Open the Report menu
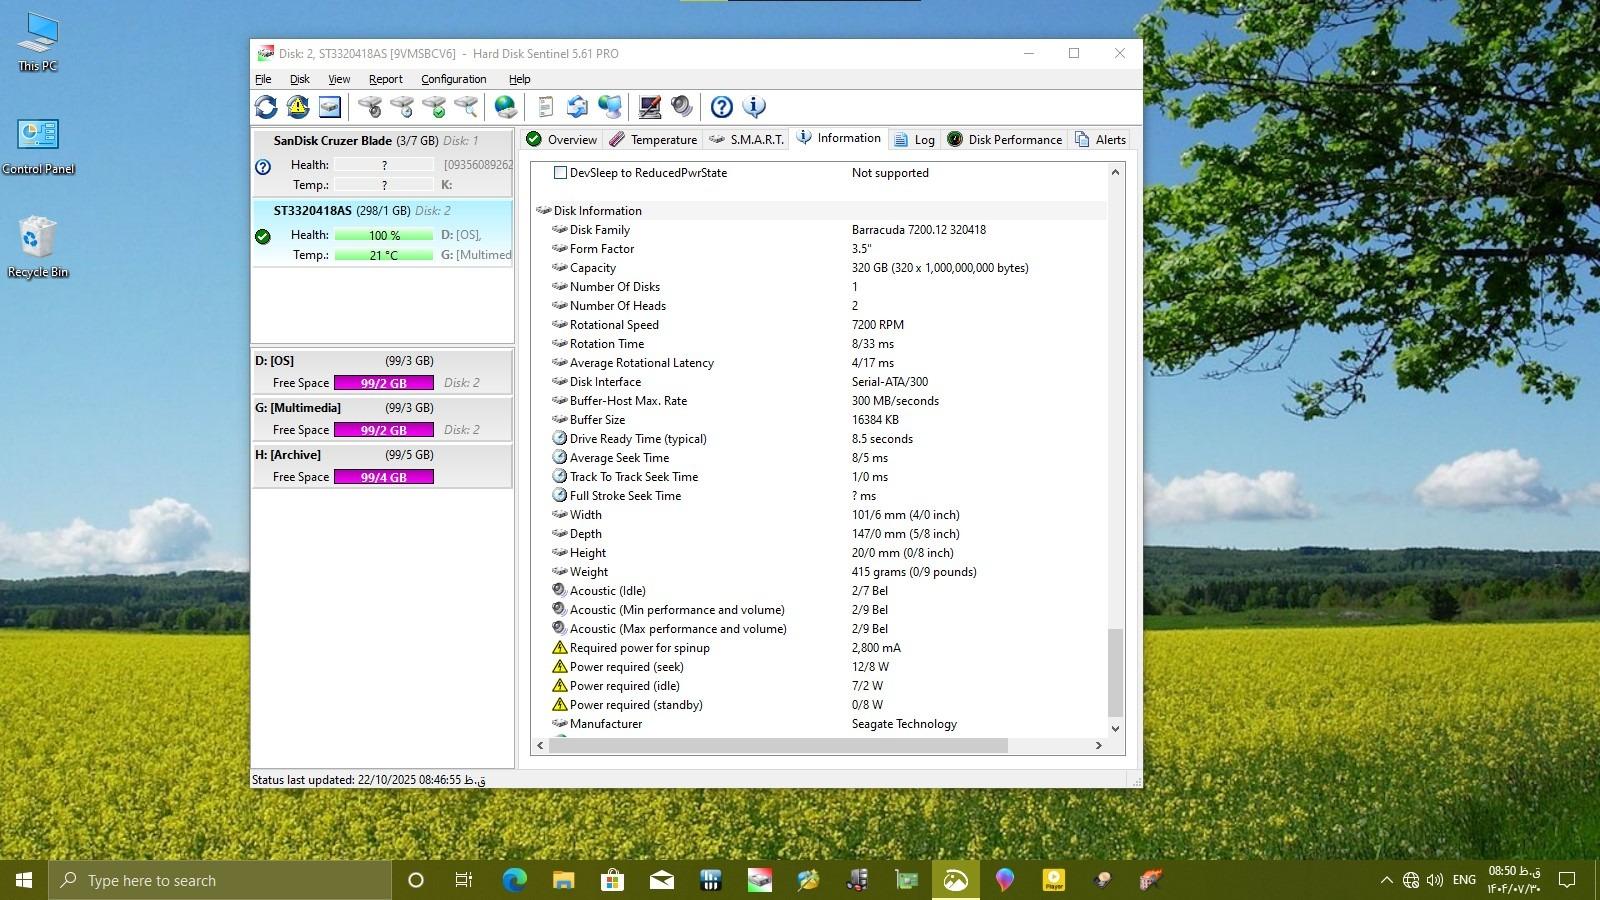This screenshot has width=1600, height=900. (x=385, y=79)
